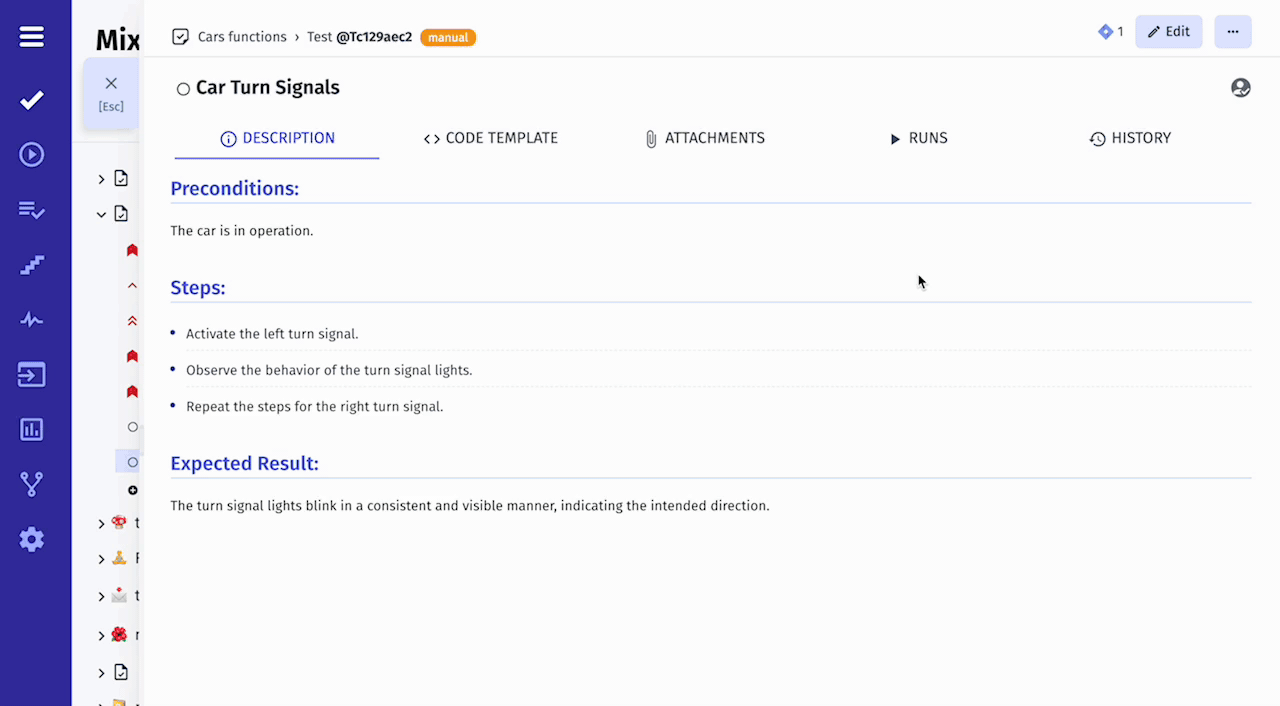The image size is (1280, 706).
Task: Open the Branches fork icon in sidebar
Action: click(32, 484)
